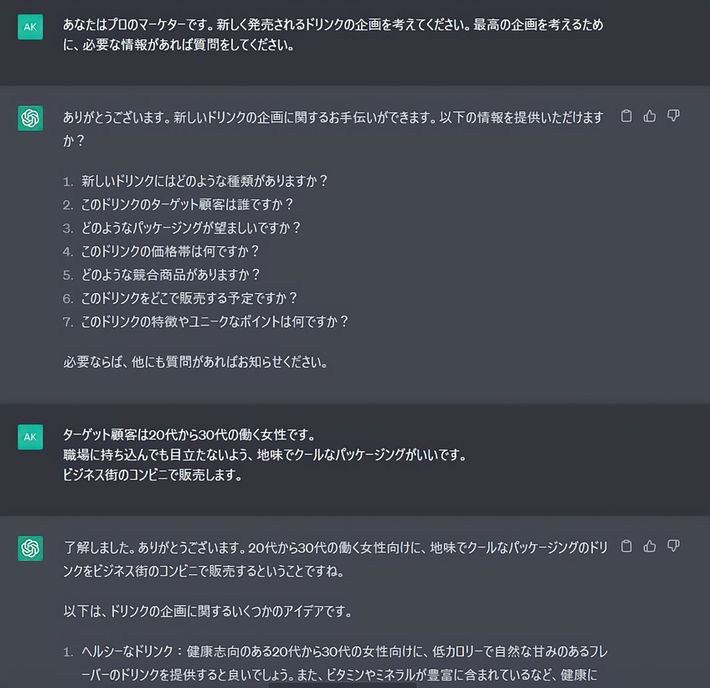Click question 4 about 価格帯
Image resolution: width=710 pixels, height=688 pixels.
coord(170,251)
